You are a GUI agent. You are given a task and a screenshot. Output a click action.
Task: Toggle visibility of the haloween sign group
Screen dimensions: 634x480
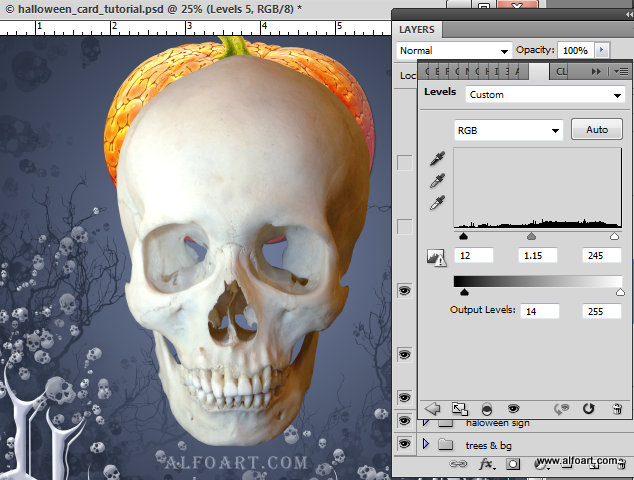point(404,423)
